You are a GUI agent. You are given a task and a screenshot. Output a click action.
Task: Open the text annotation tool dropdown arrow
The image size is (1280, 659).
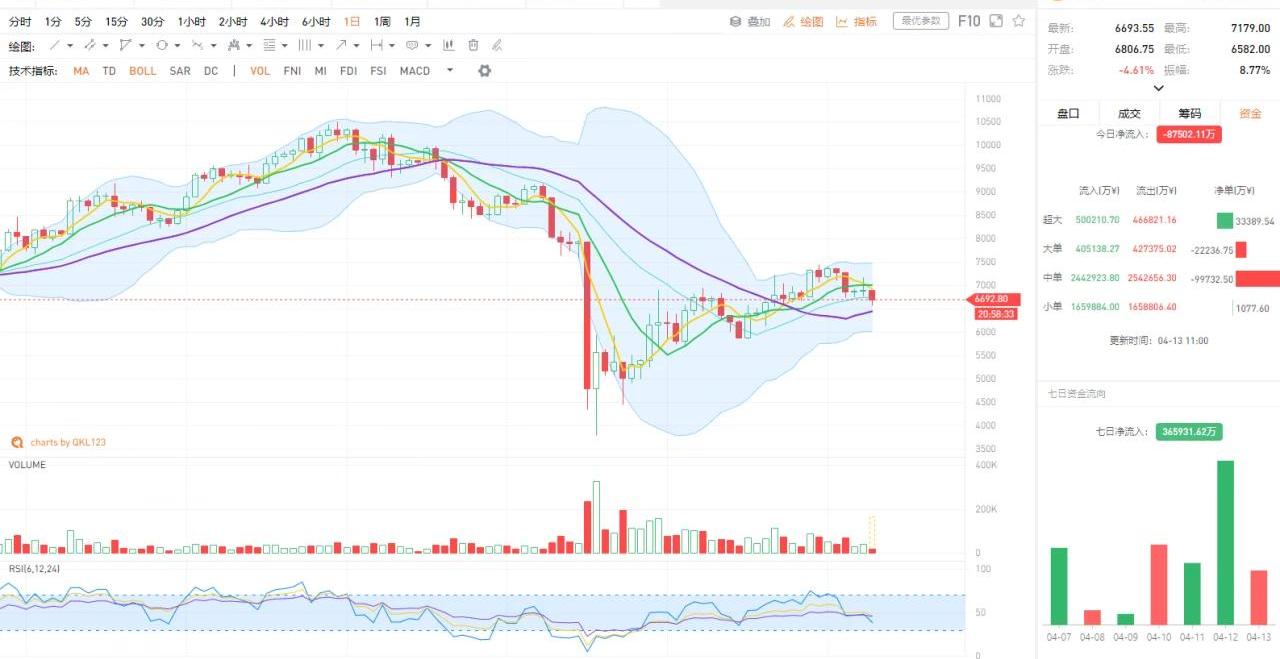(428, 45)
